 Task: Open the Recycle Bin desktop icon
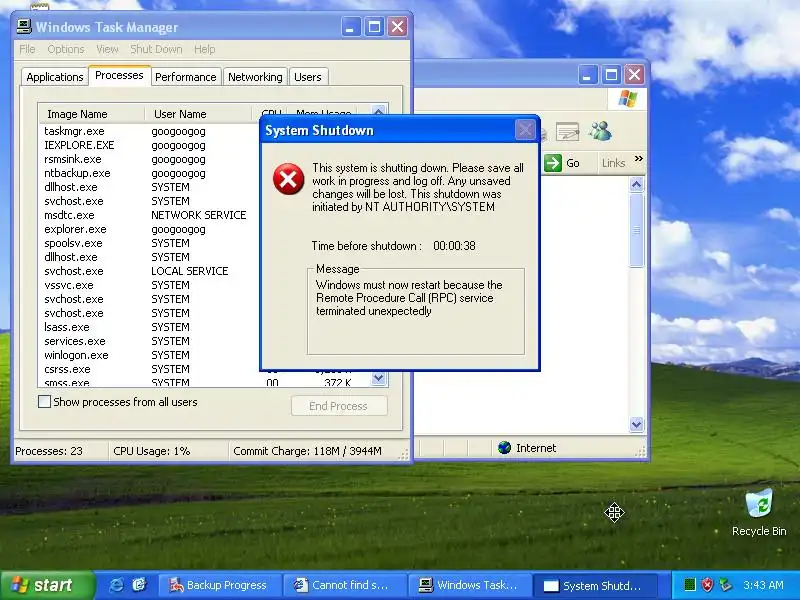759,512
